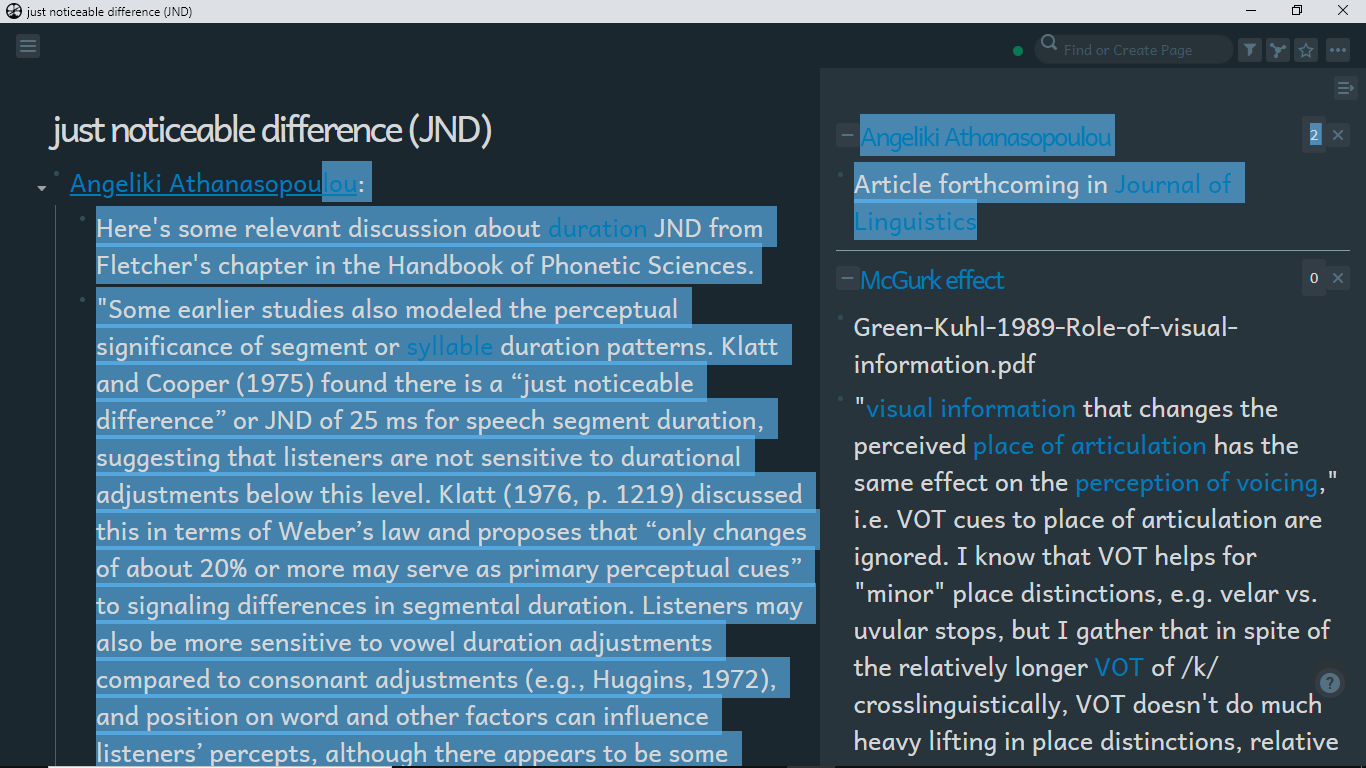
Task: Open the Journal of Linguistics page link
Action: (1177, 184)
